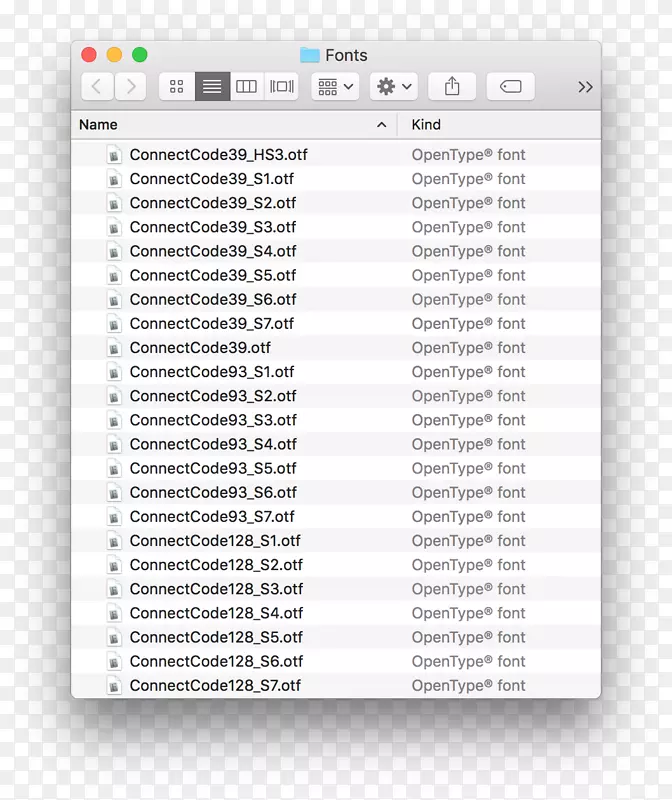Show more toolbar items with double chevron
Screen dimensions: 672x800
(x=585, y=87)
